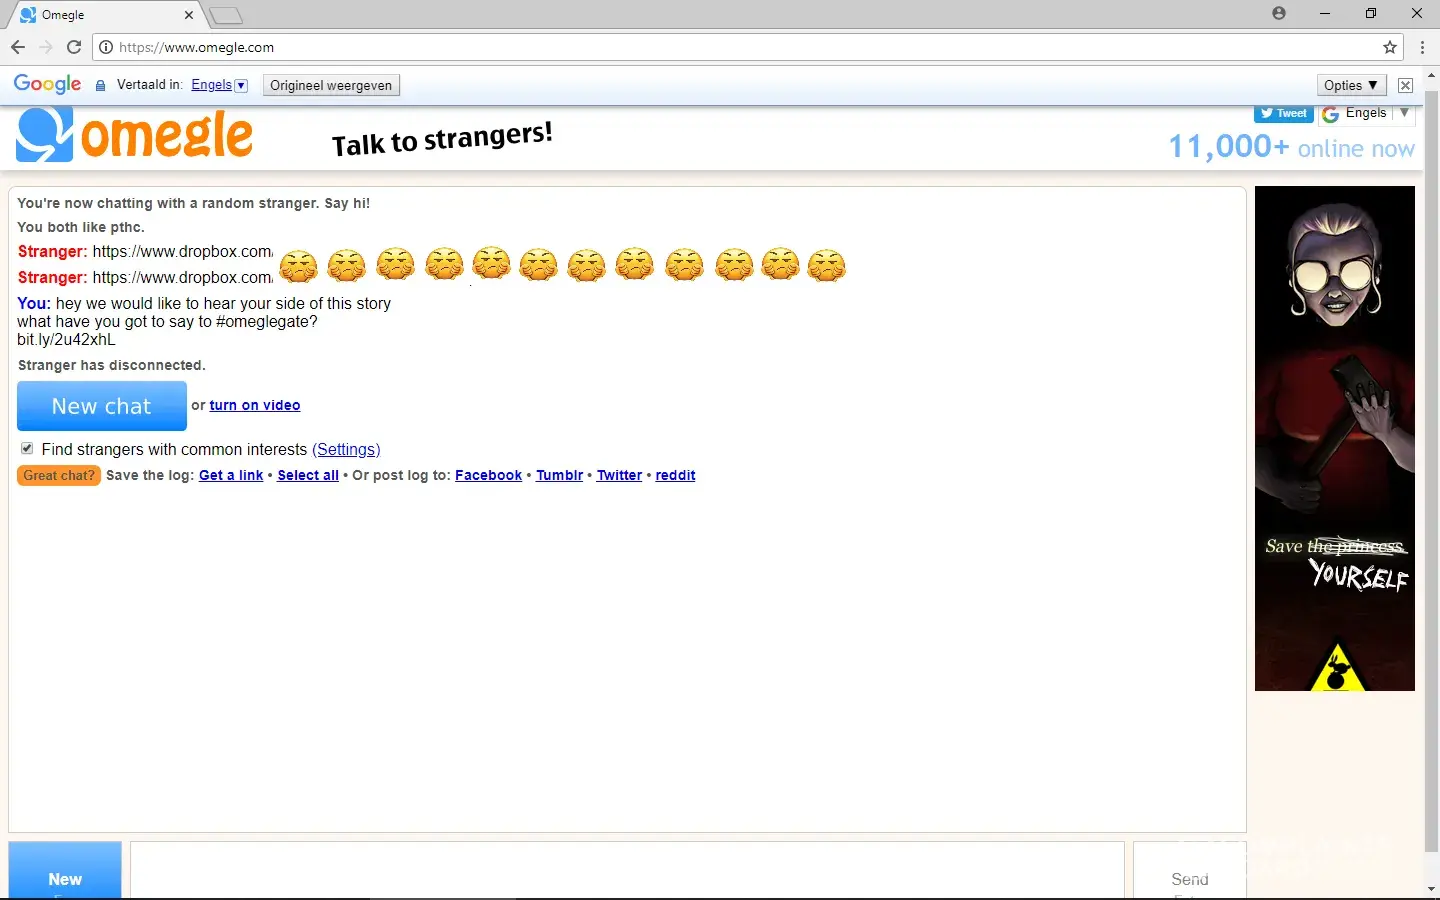Click into the chat message text box
Image resolution: width=1440 pixels, height=900 pixels.
627,870
